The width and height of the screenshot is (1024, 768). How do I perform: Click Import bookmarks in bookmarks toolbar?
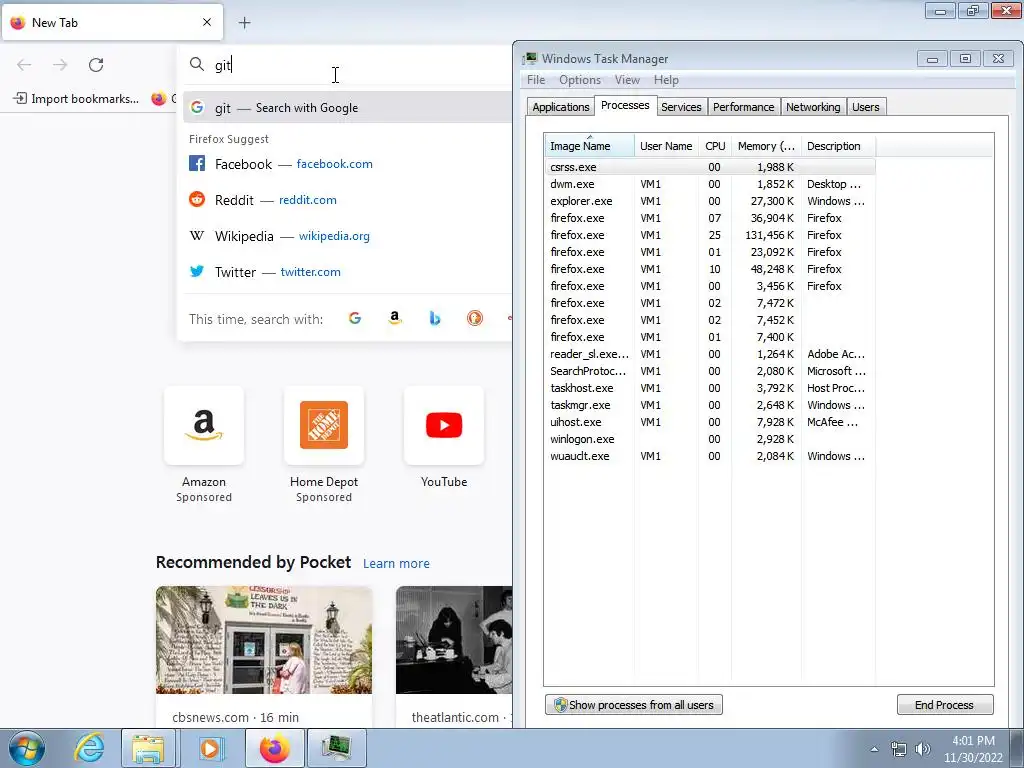76,99
